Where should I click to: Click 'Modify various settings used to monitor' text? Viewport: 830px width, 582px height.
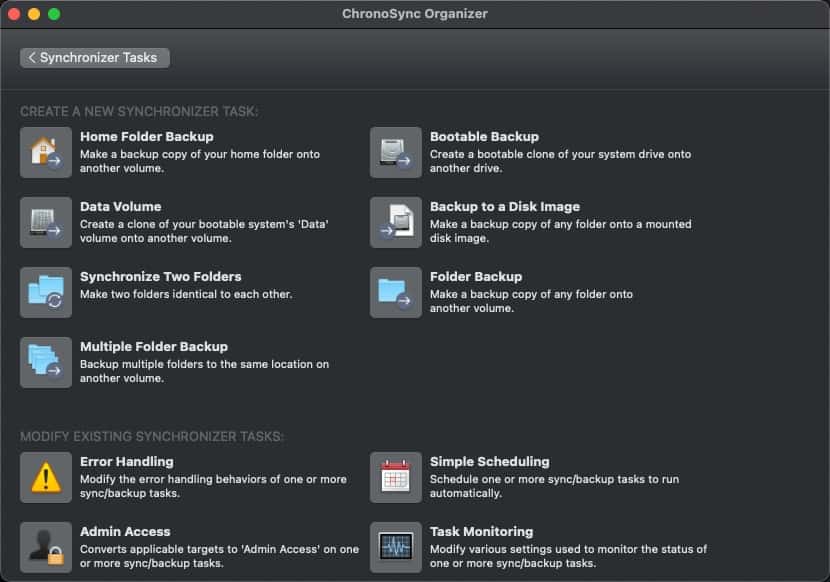569,556
